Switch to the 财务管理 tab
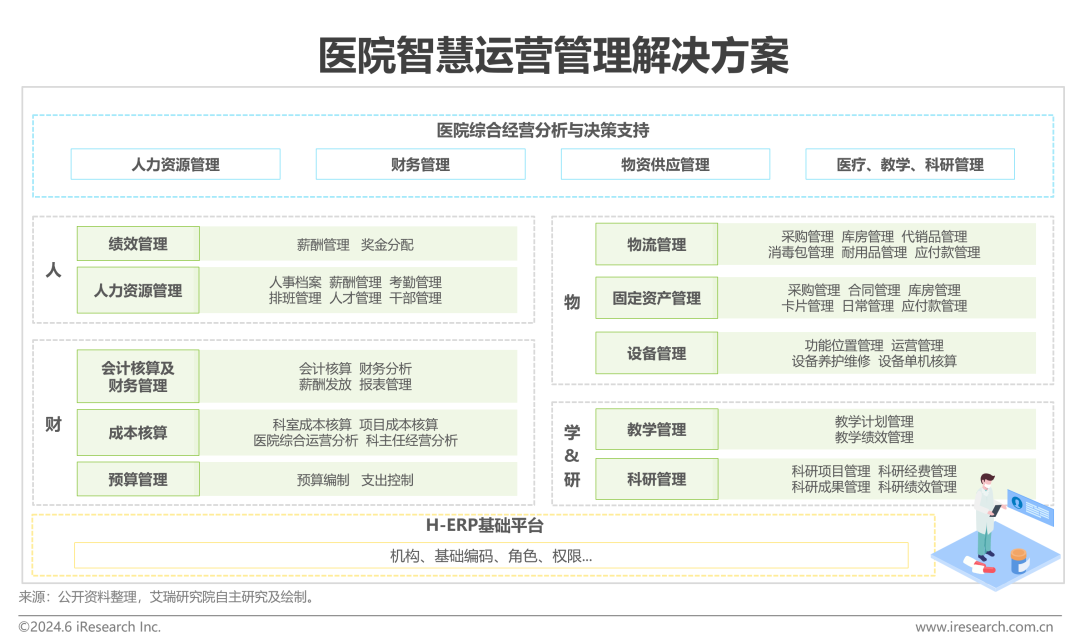Screen dimensions: 1080x643 tap(421, 164)
